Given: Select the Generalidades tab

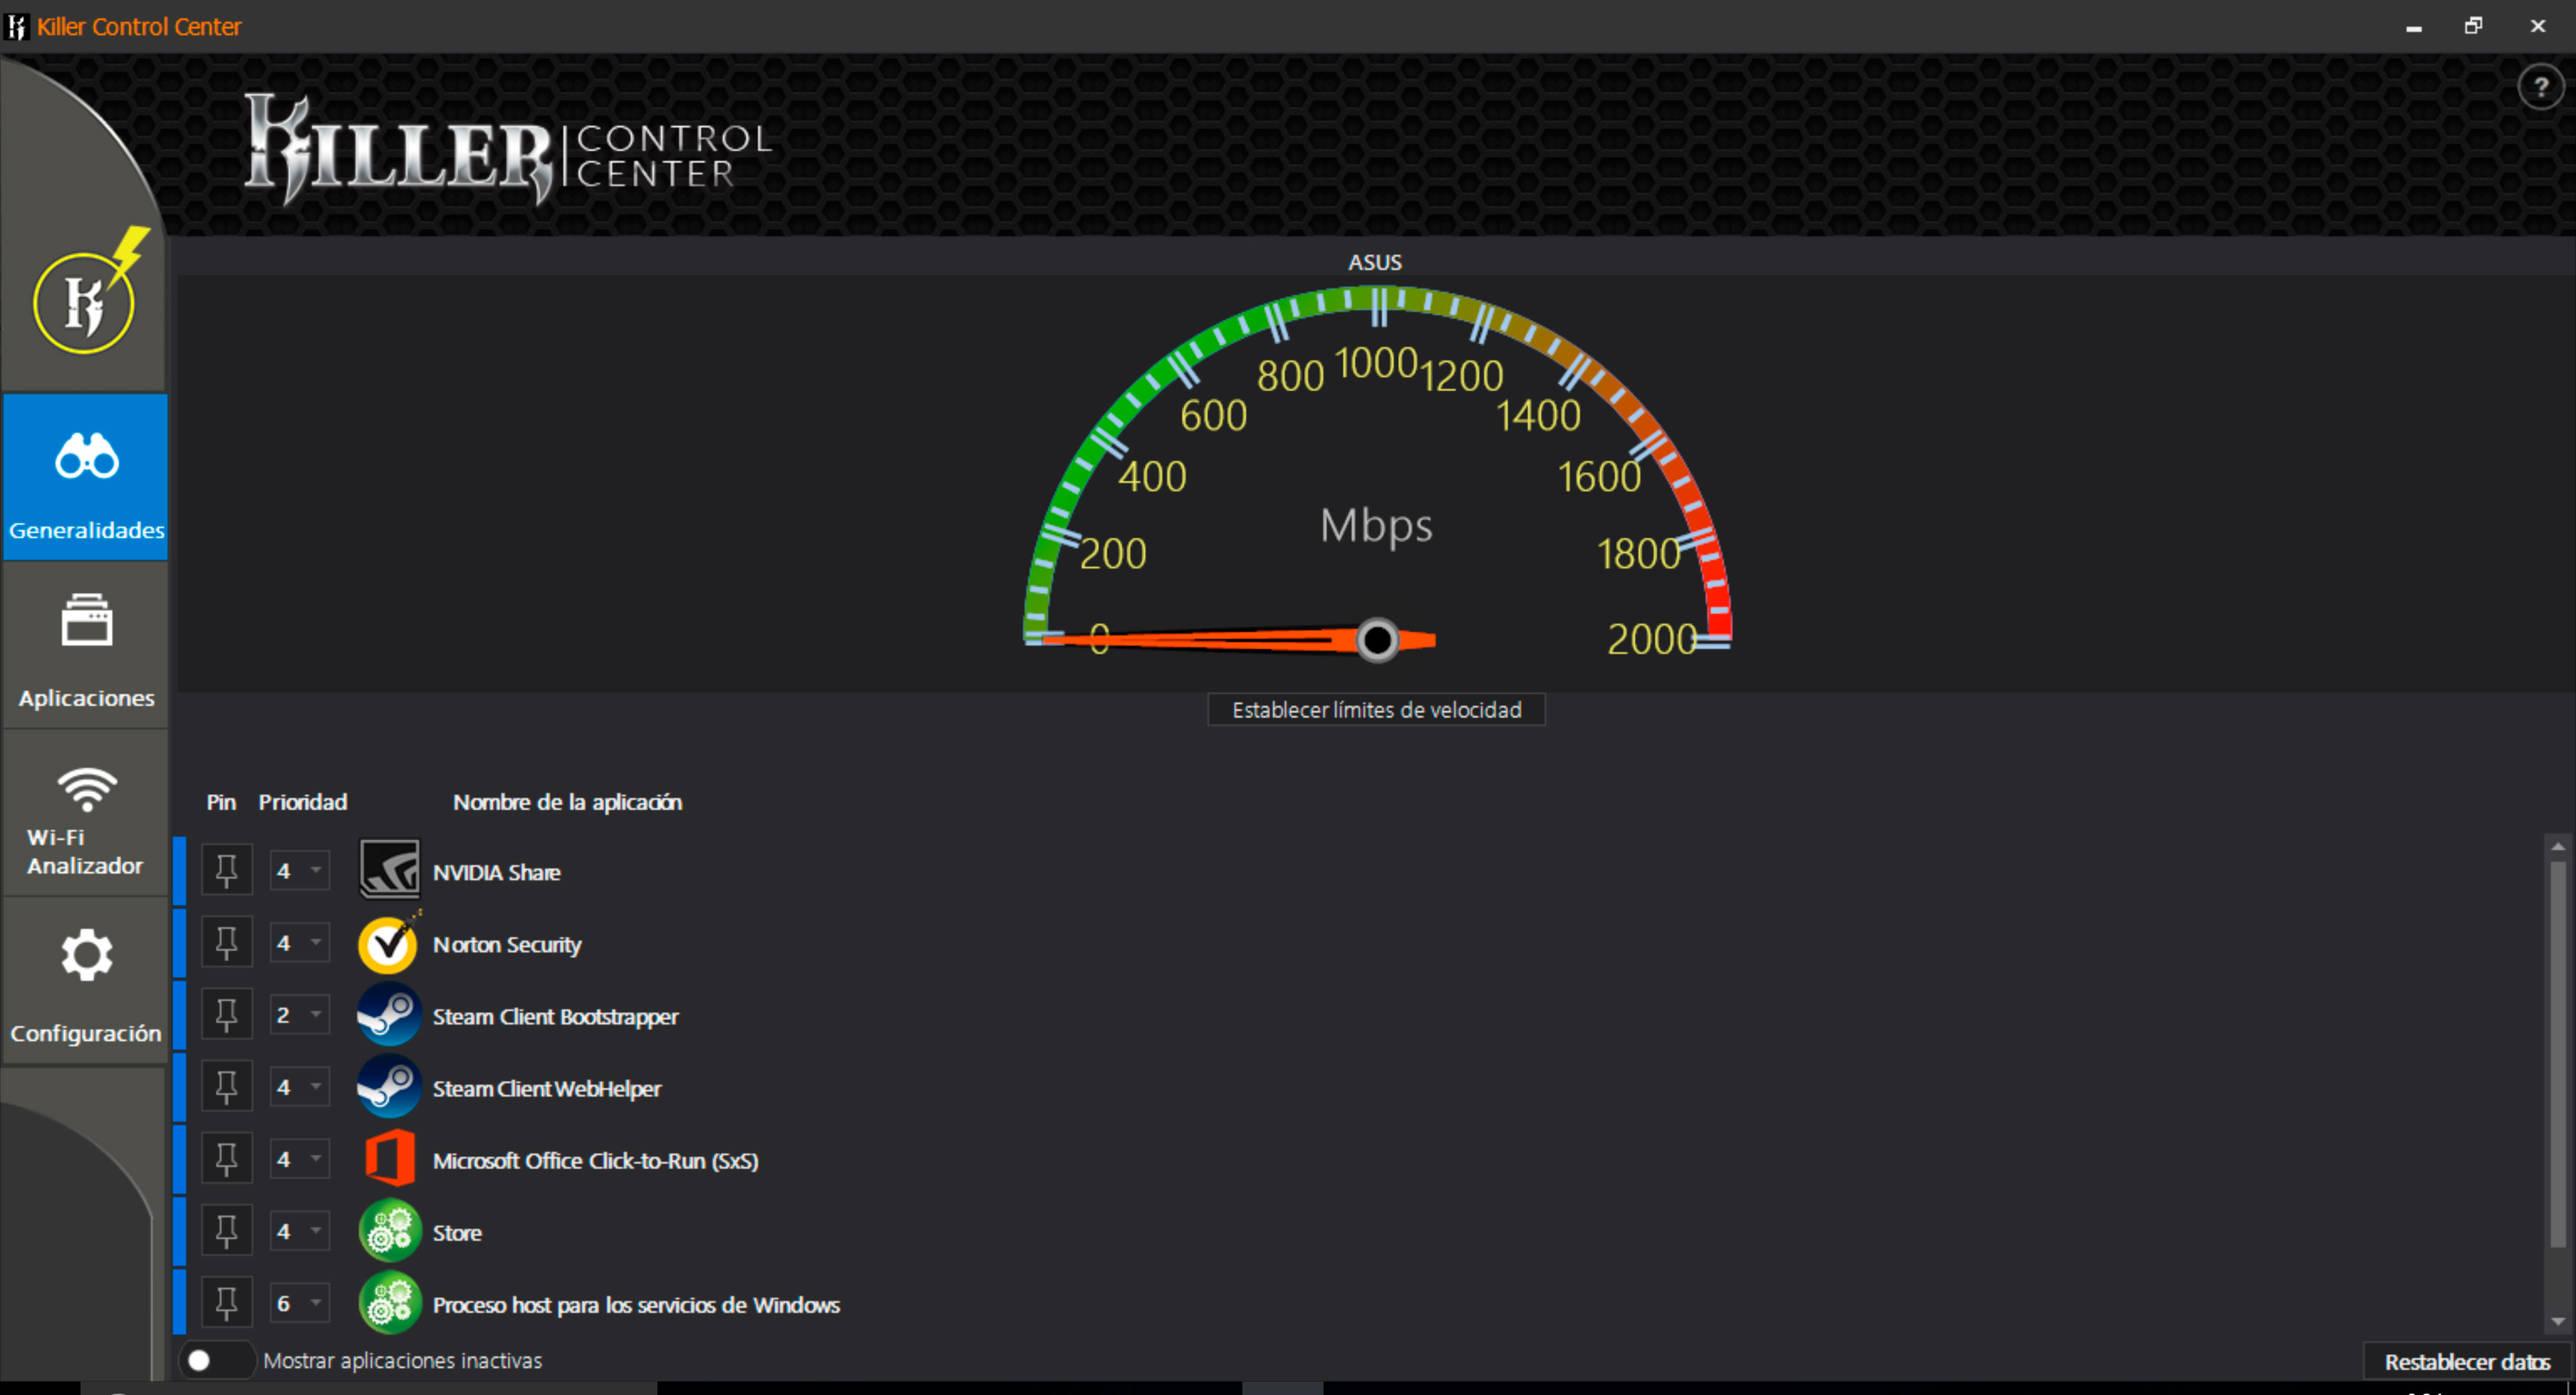Looking at the screenshot, I should point(86,477).
